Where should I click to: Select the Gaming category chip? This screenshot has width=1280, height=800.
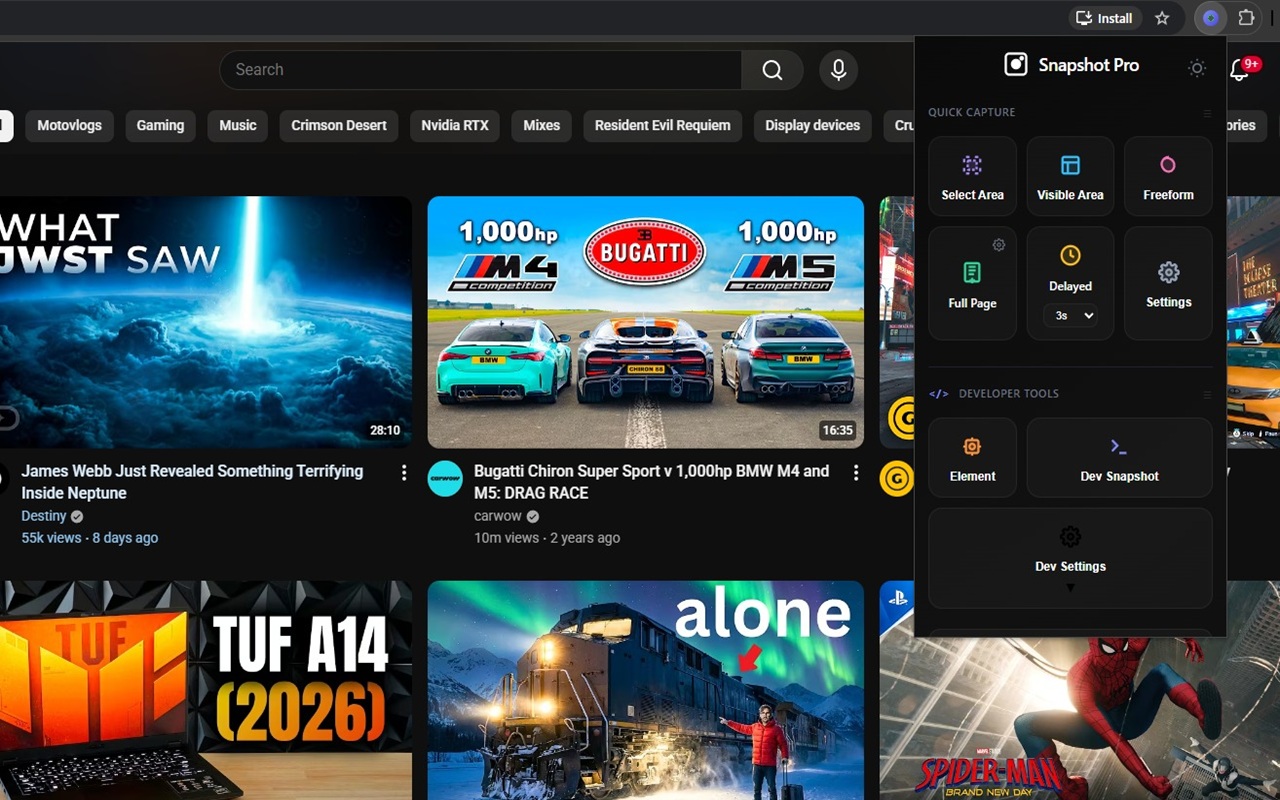coord(160,126)
